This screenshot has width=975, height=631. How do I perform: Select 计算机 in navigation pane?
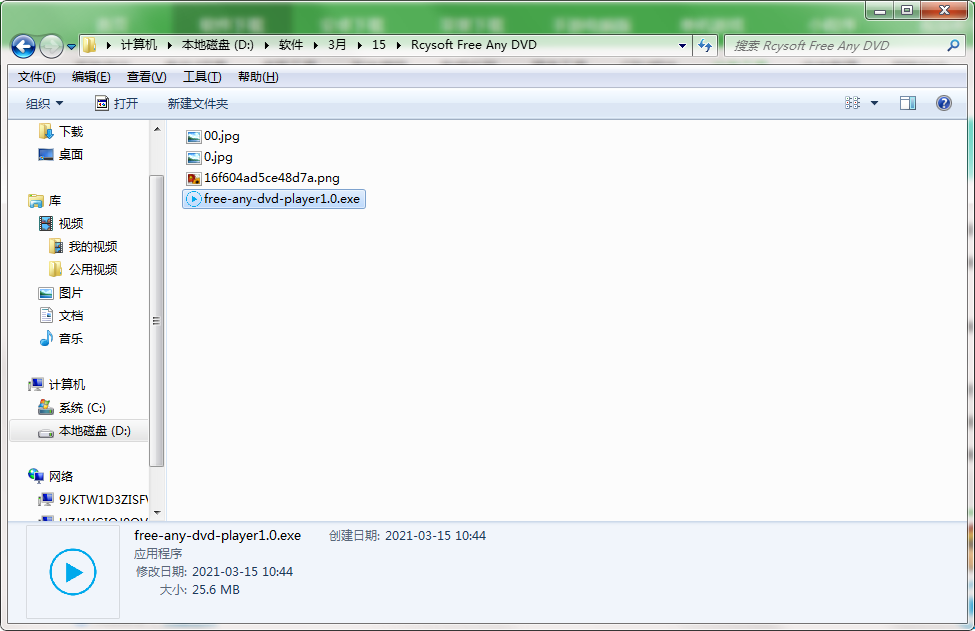(57, 384)
